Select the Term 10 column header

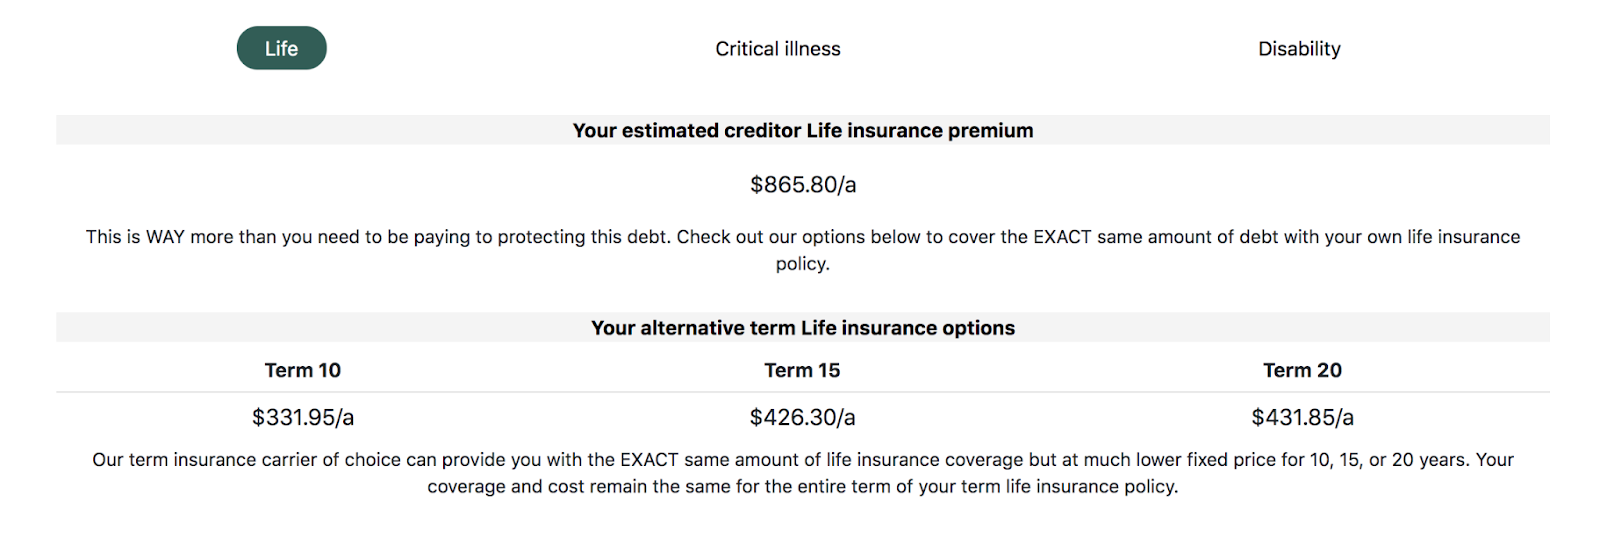point(302,371)
